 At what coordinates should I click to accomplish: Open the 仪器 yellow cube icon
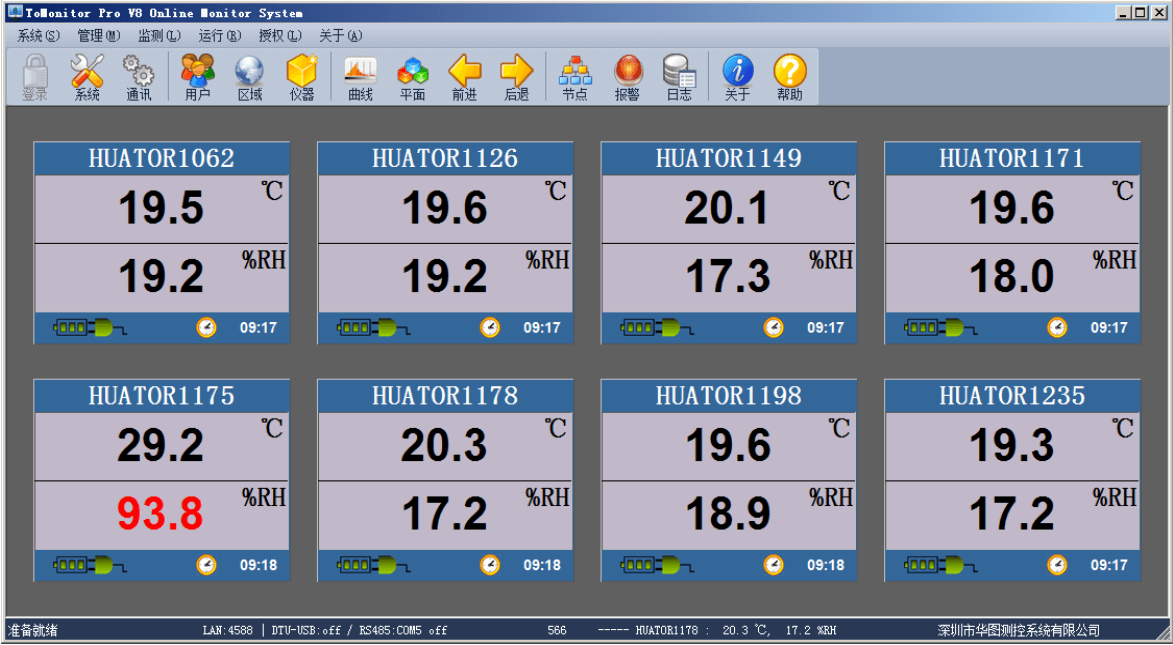tap(301, 76)
